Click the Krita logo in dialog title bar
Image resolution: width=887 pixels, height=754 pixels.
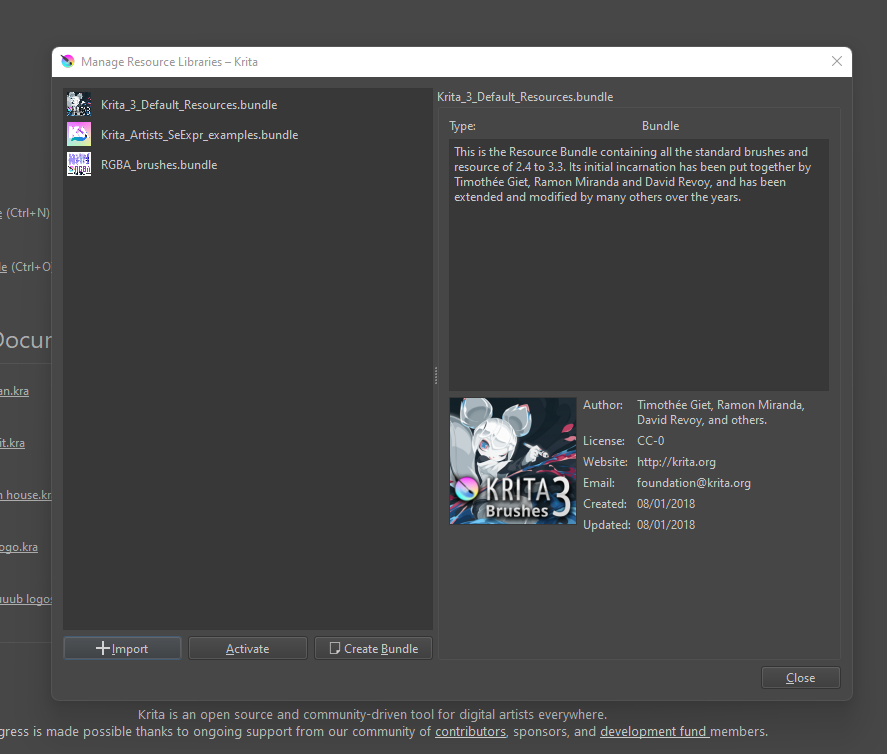67,61
